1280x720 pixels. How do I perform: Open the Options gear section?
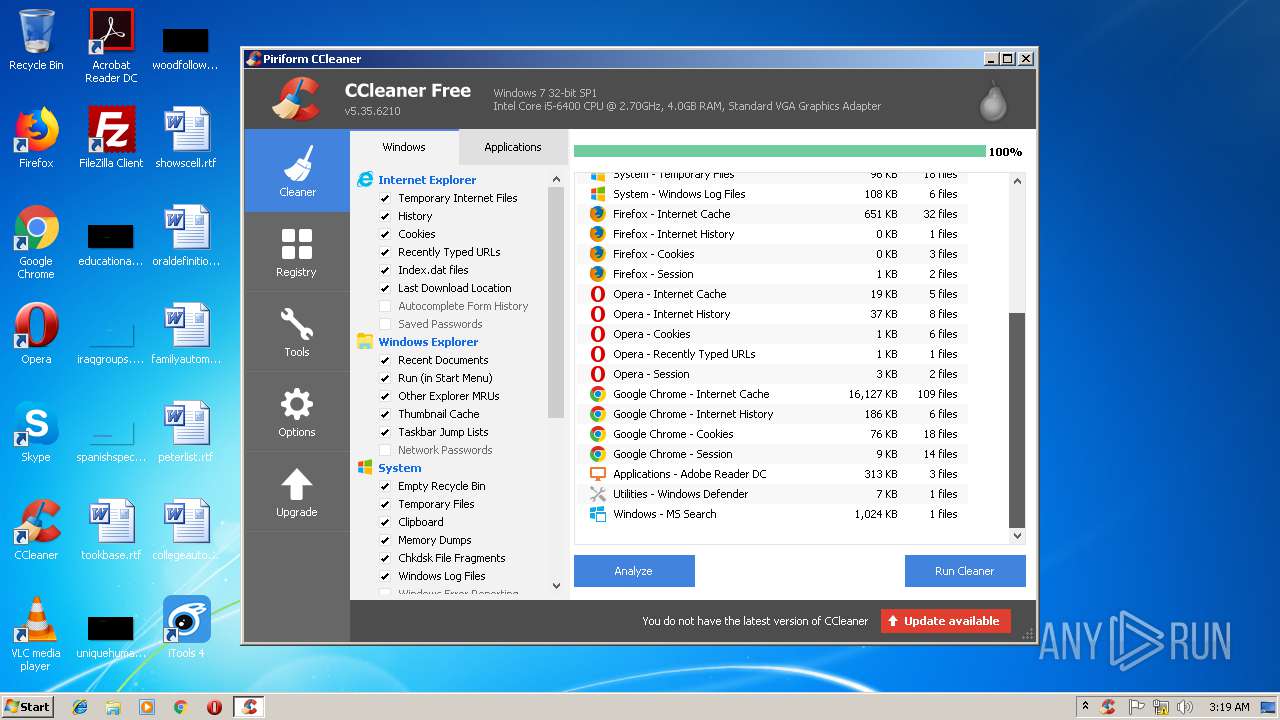(297, 411)
